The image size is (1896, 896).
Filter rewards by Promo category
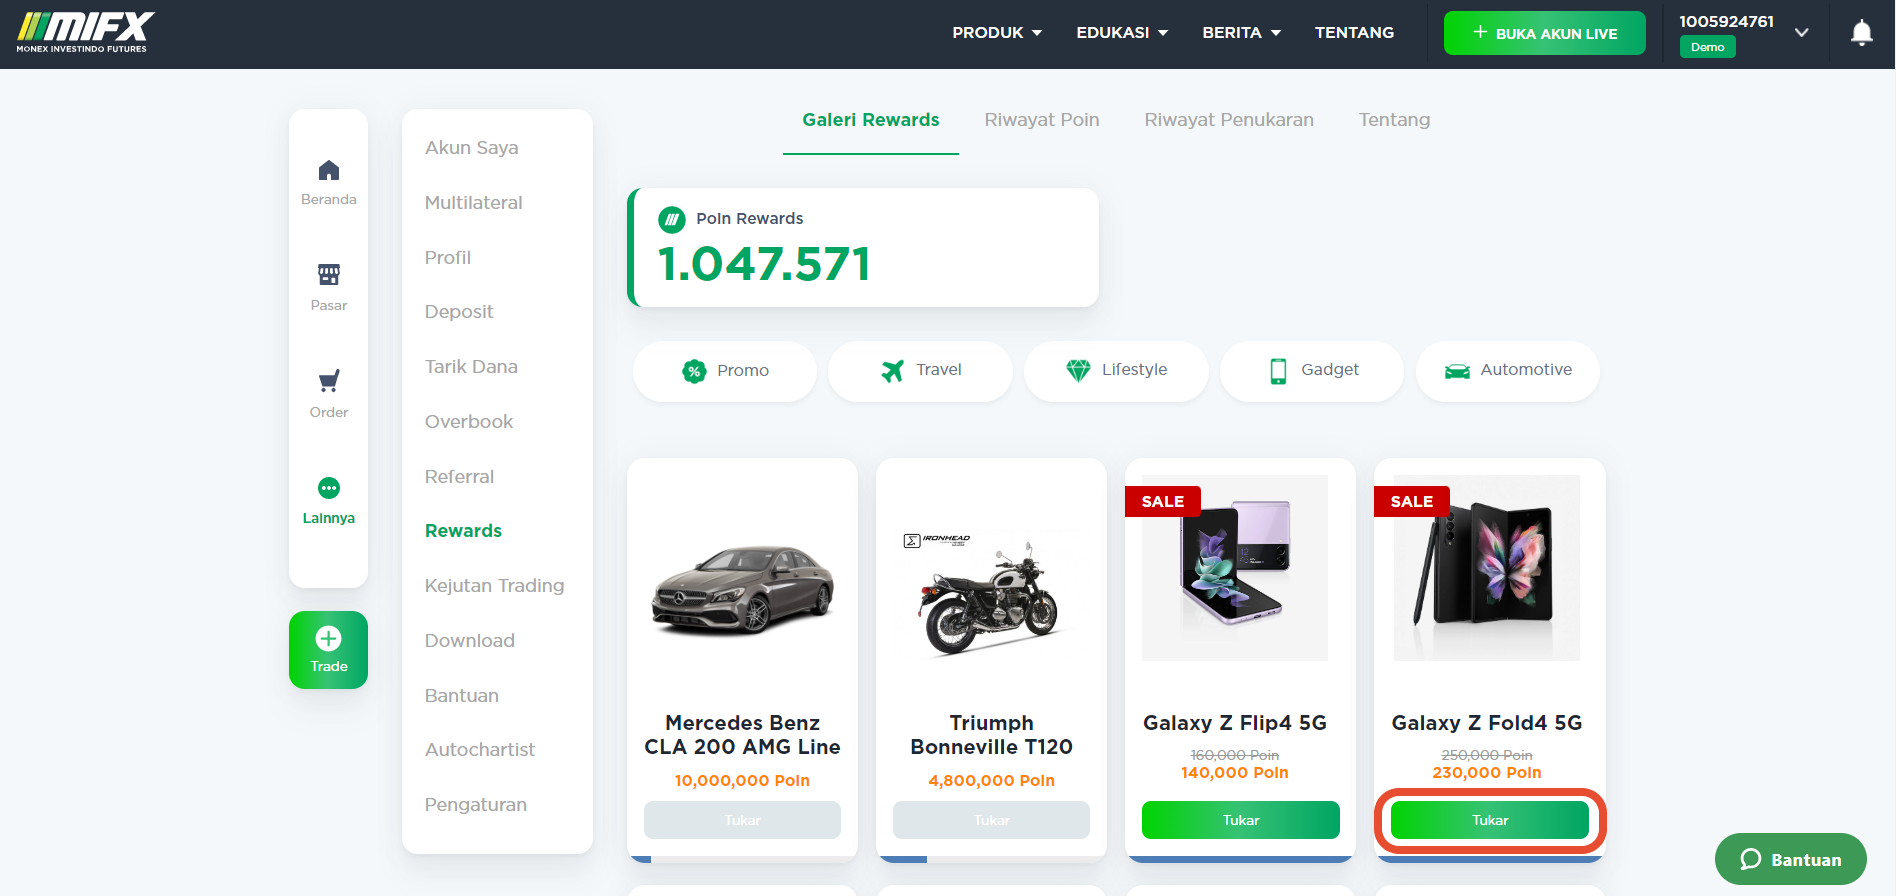[725, 371]
